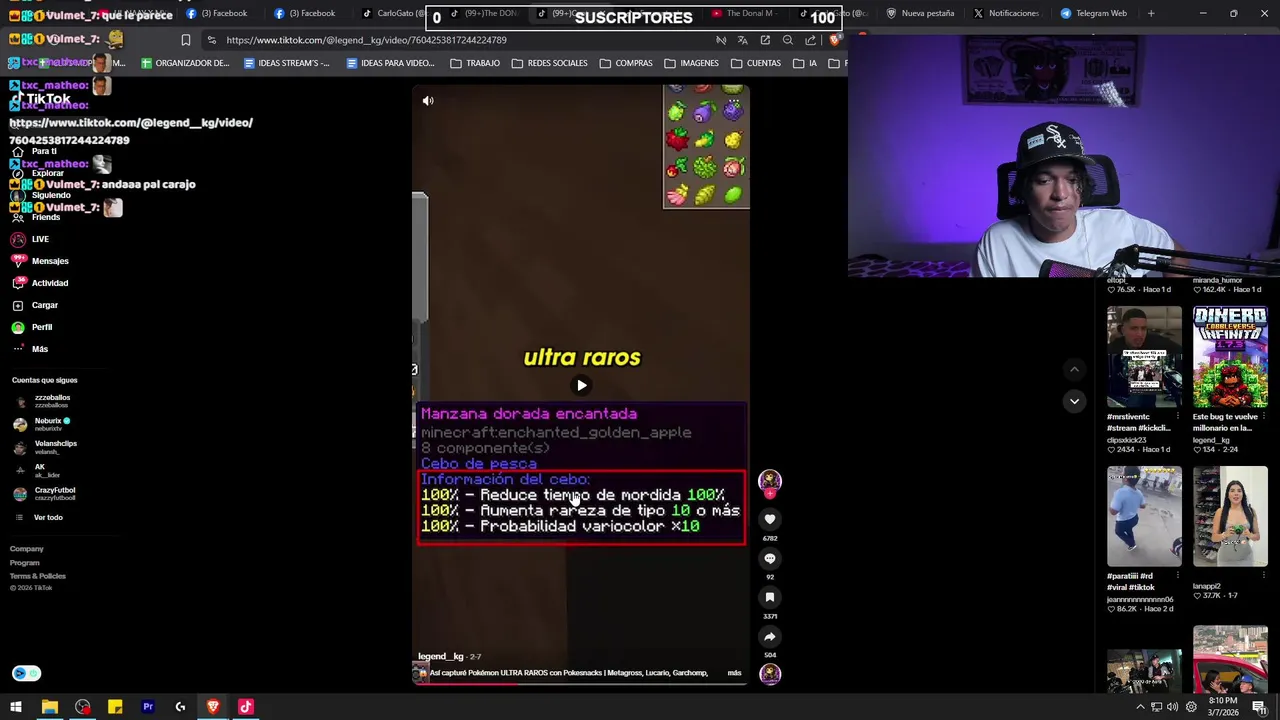Open page in external window icon
This screenshot has width=1280, height=720.
pos(765,40)
